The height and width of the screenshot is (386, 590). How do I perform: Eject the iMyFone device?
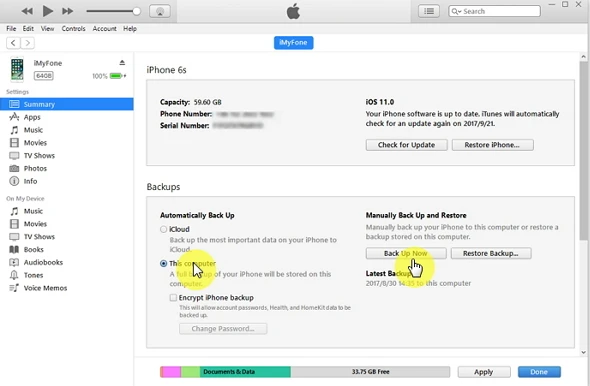coord(122,62)
